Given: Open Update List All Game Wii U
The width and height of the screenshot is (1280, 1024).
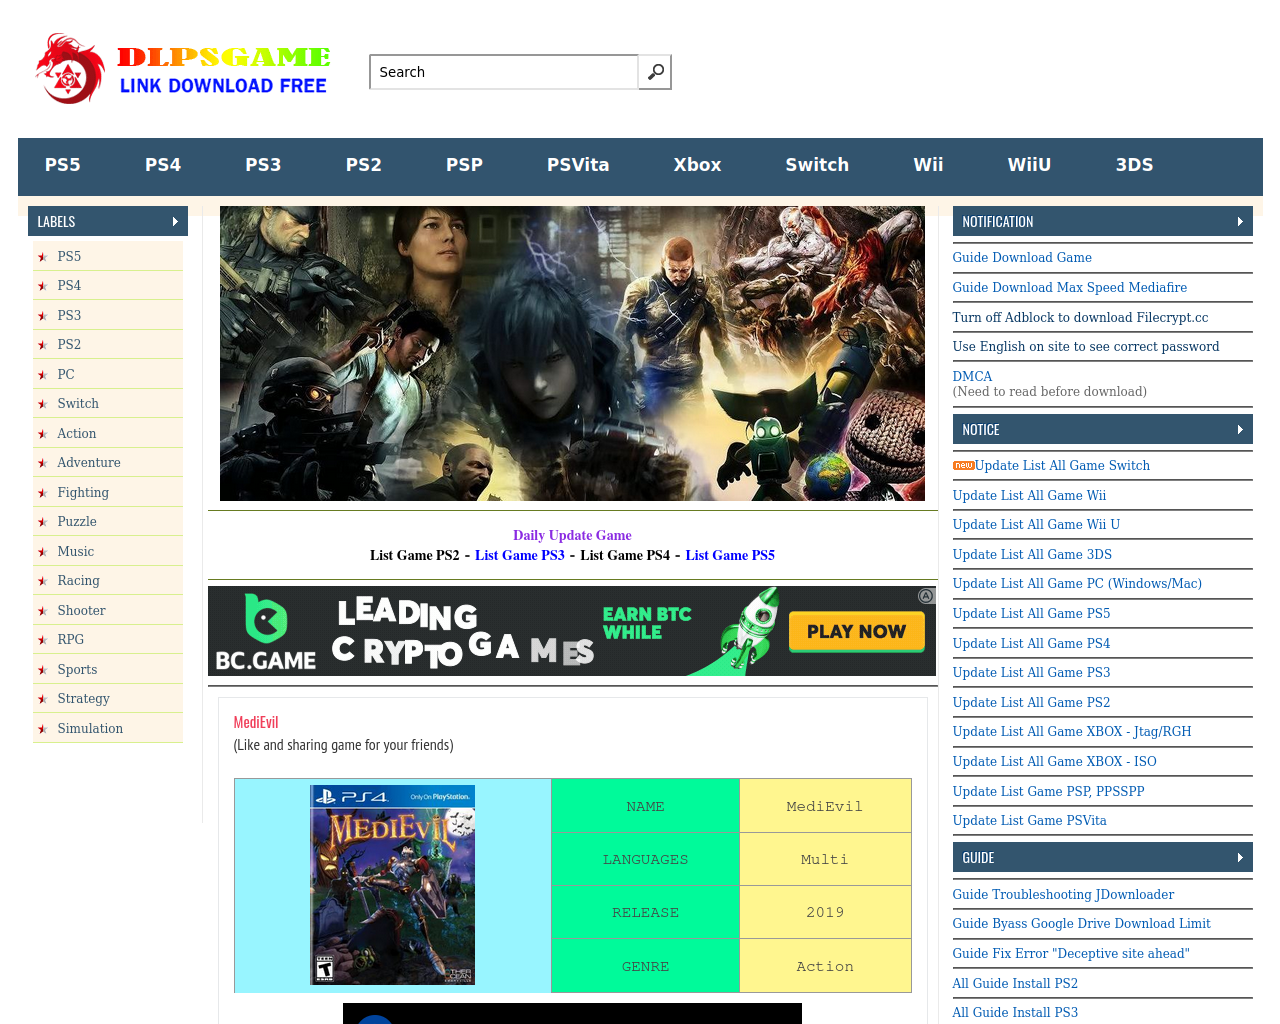Looking at the screenshot, I should coord(1036,525).
